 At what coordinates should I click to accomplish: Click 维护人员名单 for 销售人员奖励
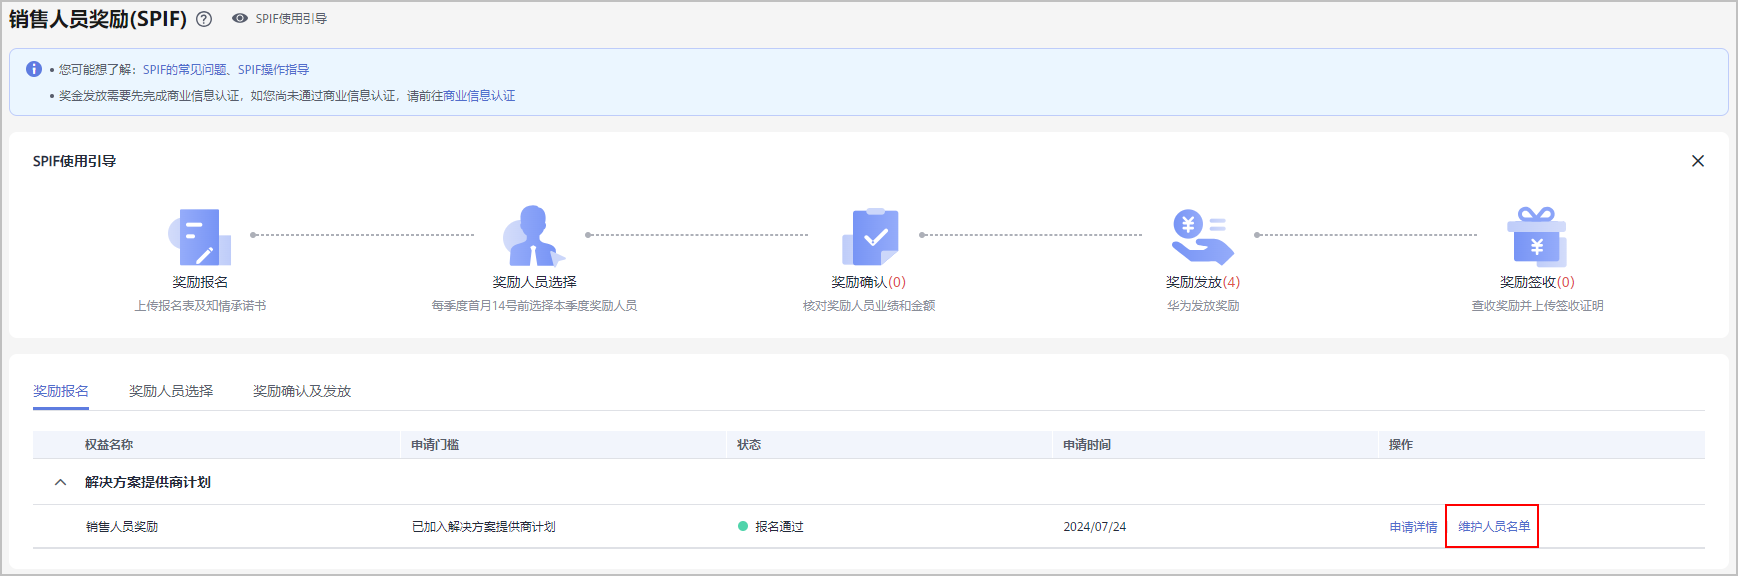click(x=1494, y=527)
